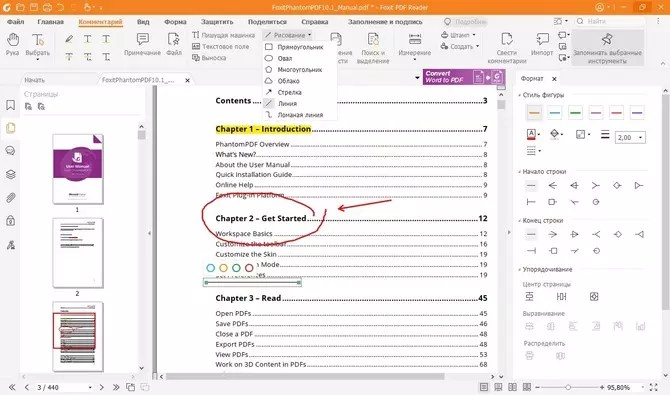Screen dimensions: 670x395
Task: Go to the next page arrow
Action: click(x=101, y=387)
